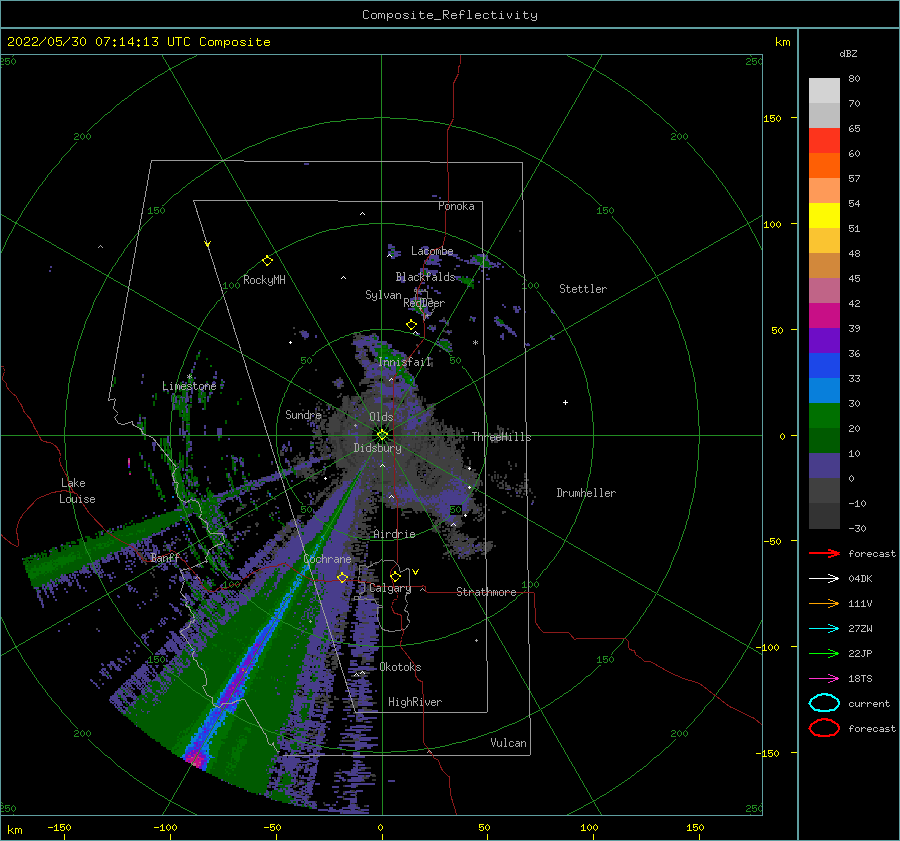Click the green 22JP arrow icon

click(824, 653)
